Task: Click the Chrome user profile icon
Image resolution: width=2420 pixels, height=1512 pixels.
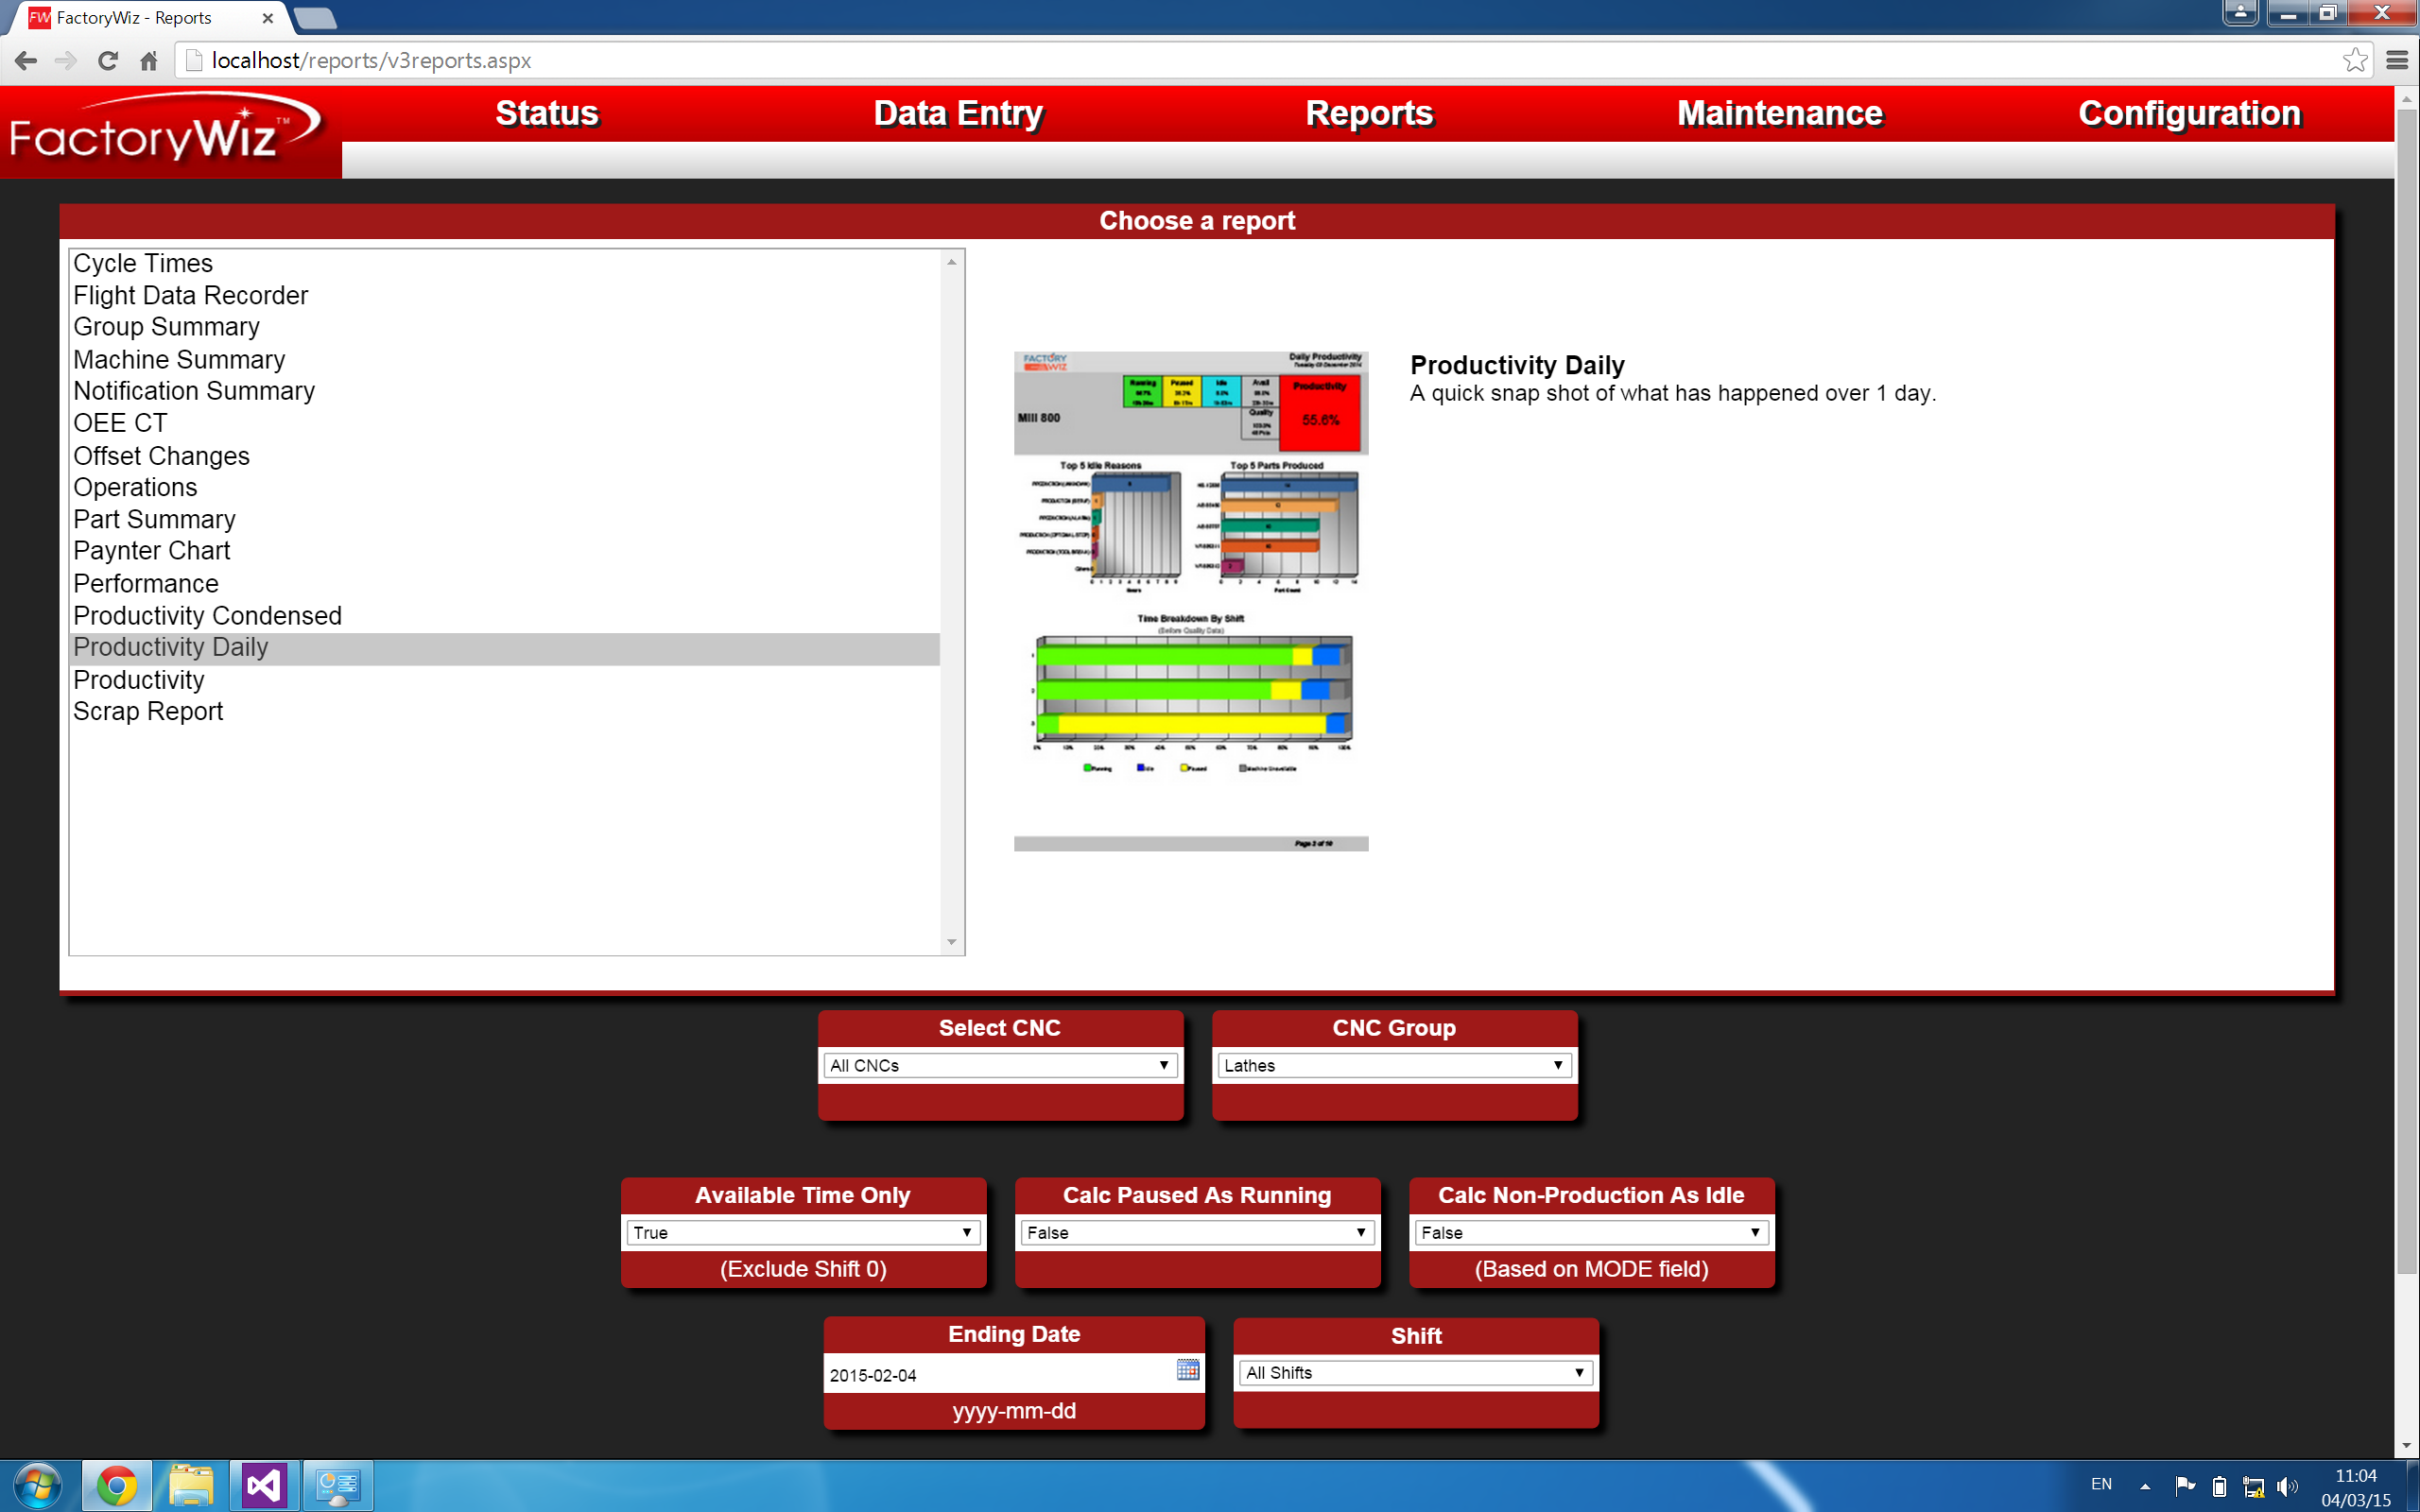Action: [x=2241, y=13]
